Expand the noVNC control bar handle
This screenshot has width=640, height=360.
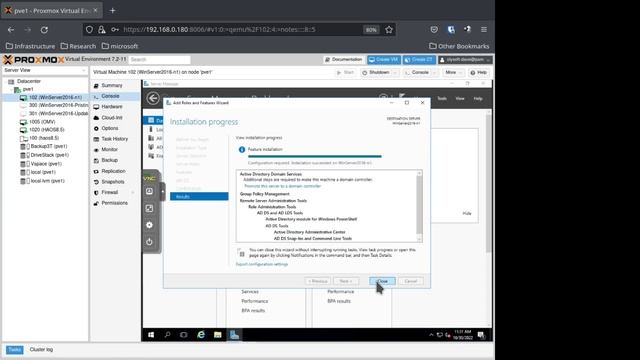tap(162, 191)
